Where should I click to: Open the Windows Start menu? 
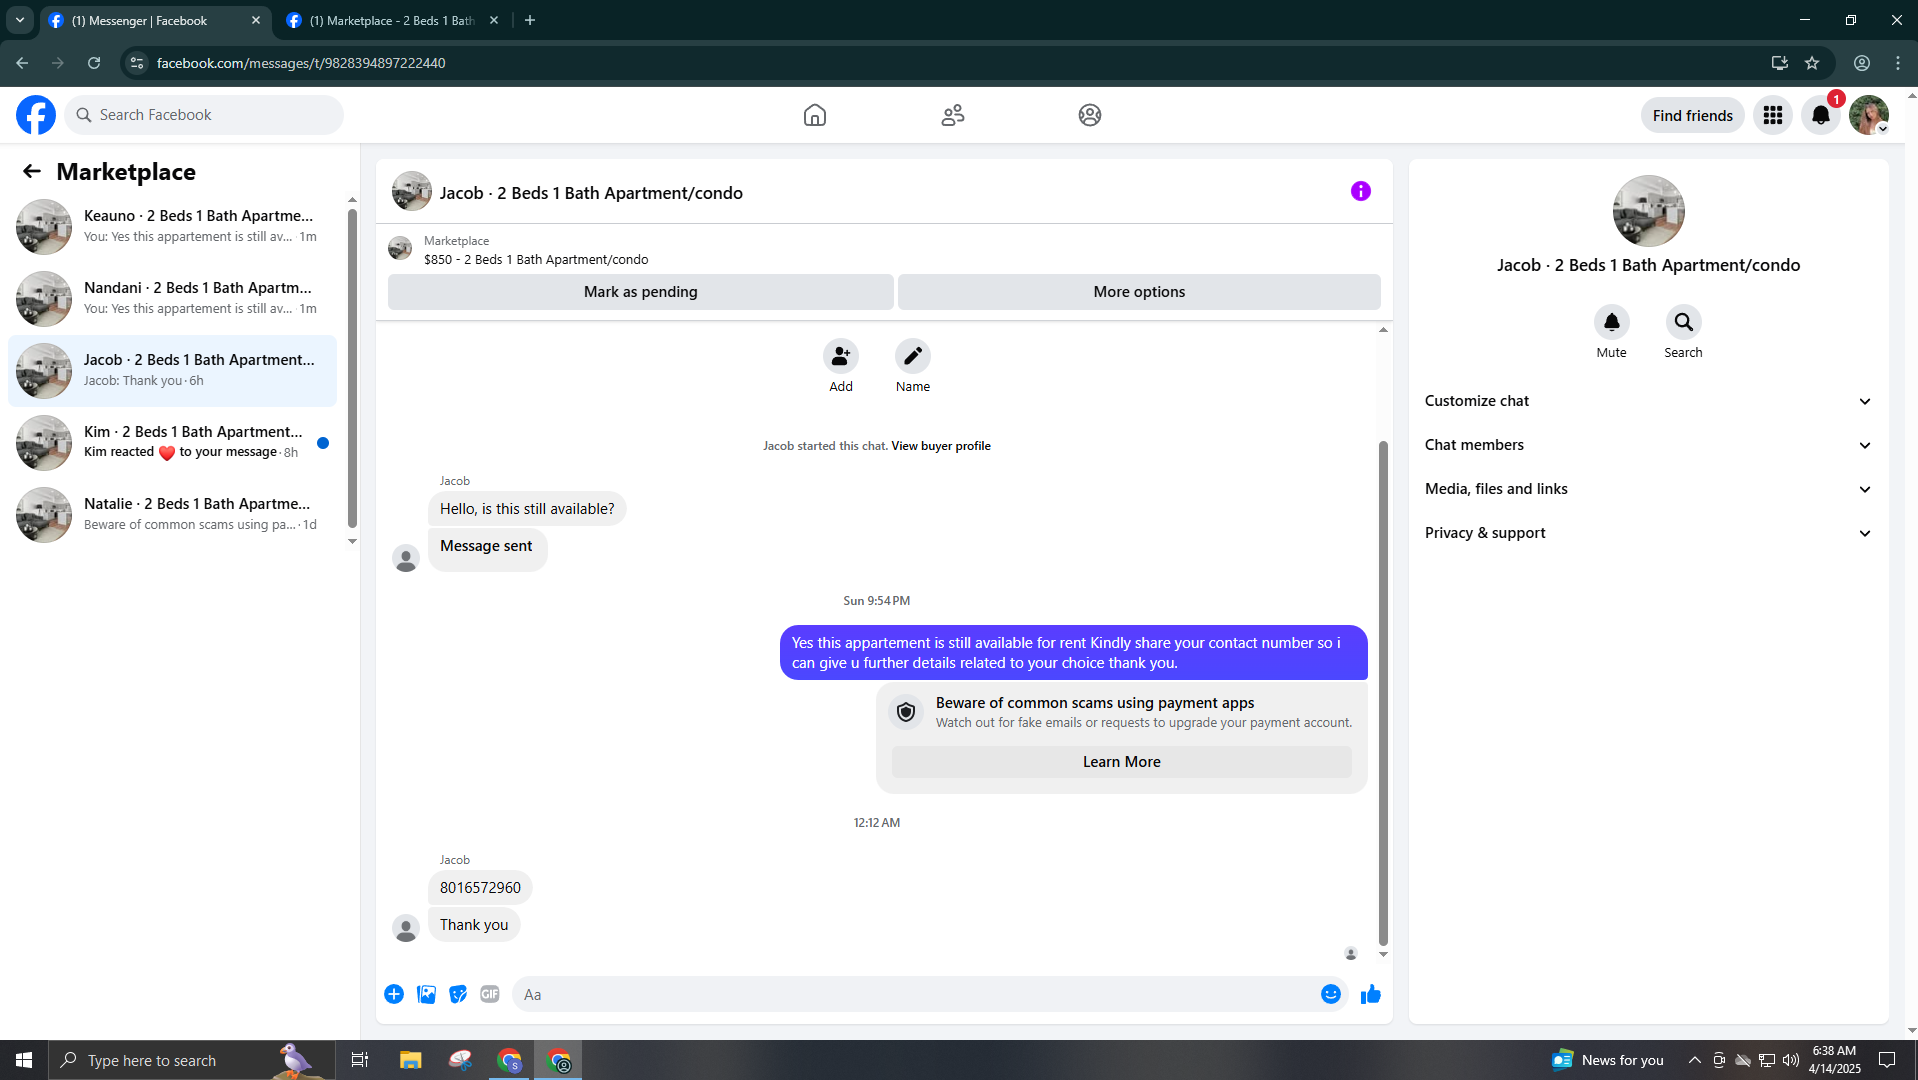[x=24, y=1060]
